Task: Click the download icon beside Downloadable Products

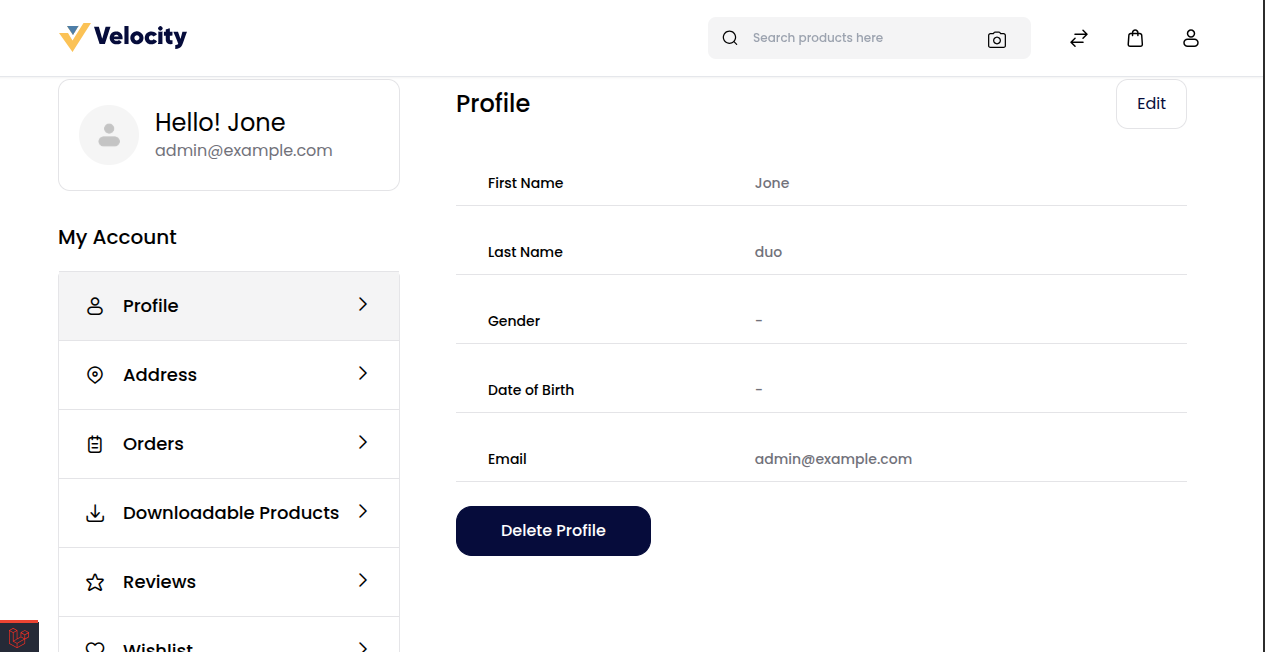Action: click(94, 512)
